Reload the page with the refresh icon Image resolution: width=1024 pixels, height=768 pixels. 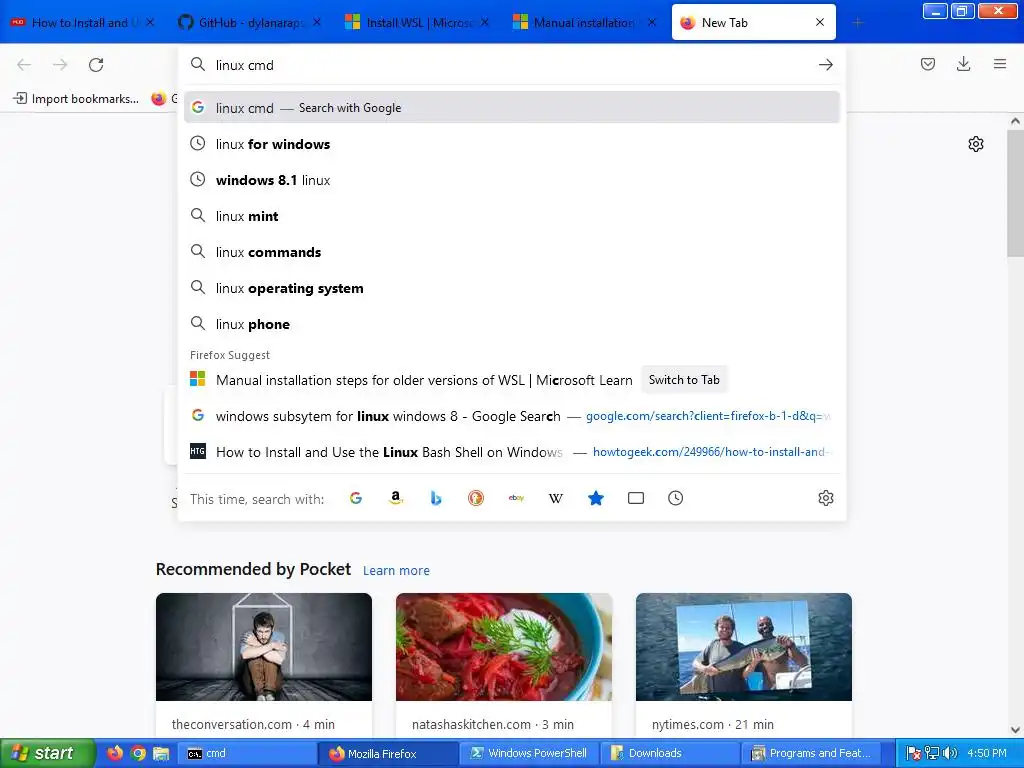pyautogui.click(x=96, y=65)
